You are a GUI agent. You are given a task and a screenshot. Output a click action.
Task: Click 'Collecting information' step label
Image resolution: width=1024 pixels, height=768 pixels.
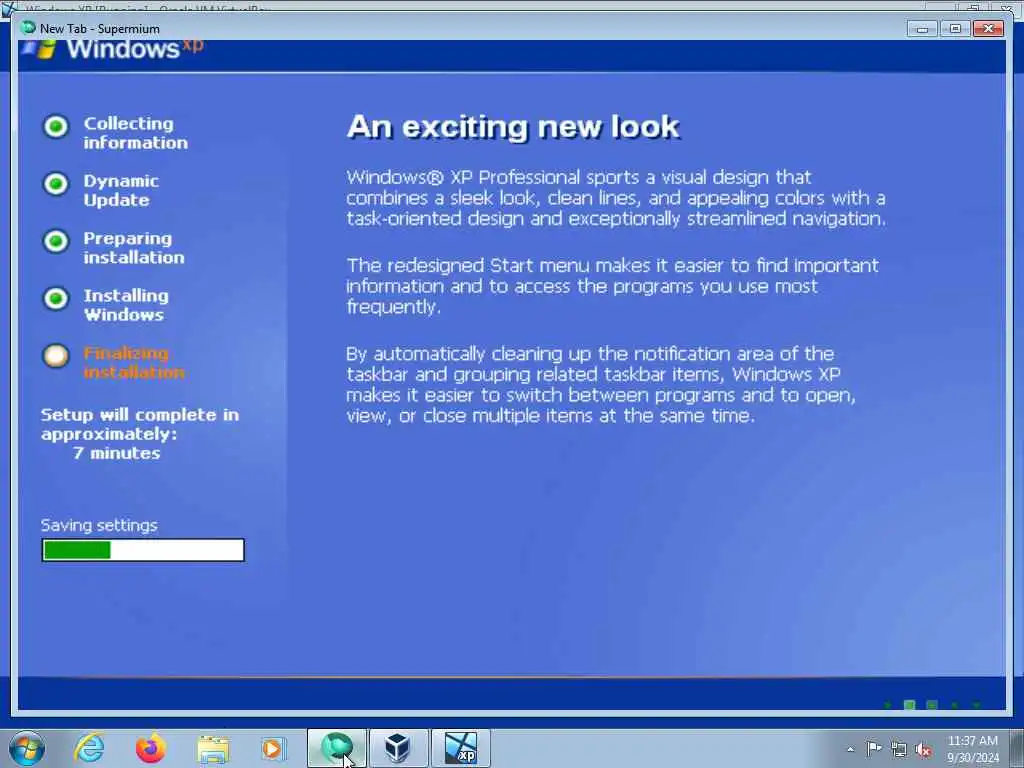(135, 133)
